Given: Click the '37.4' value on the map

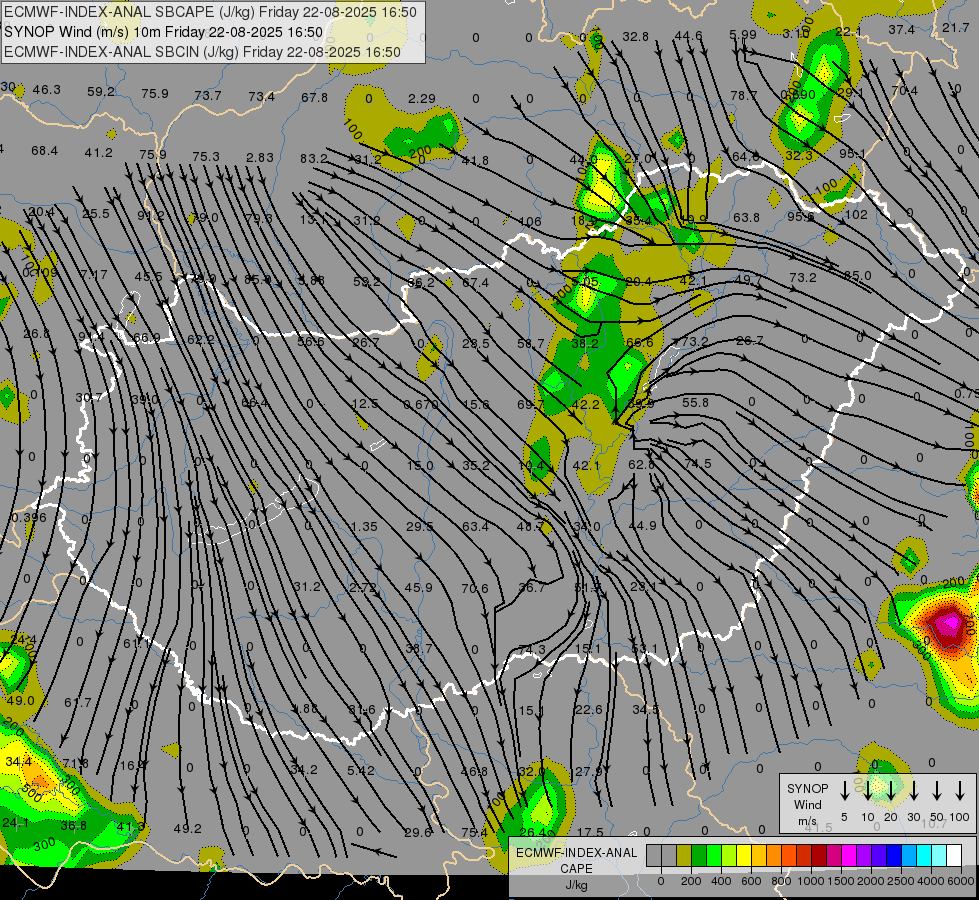Looking at the screenshot, I should pyautogui.click(x=902, y=30).
